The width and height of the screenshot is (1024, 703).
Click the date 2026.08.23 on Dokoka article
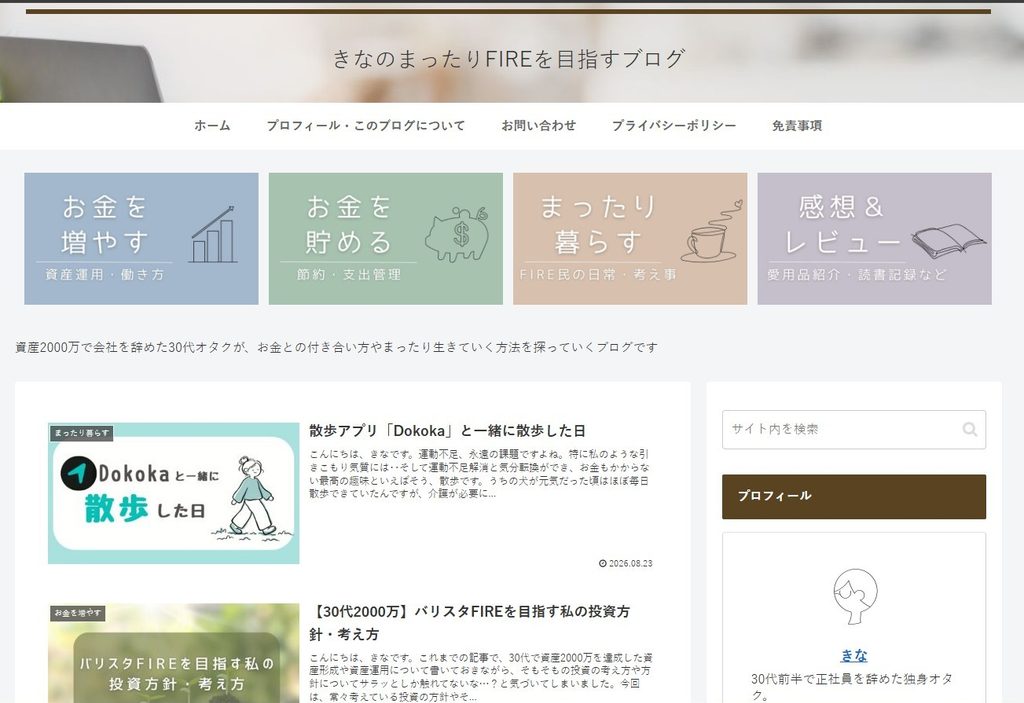tap(626, 563)
